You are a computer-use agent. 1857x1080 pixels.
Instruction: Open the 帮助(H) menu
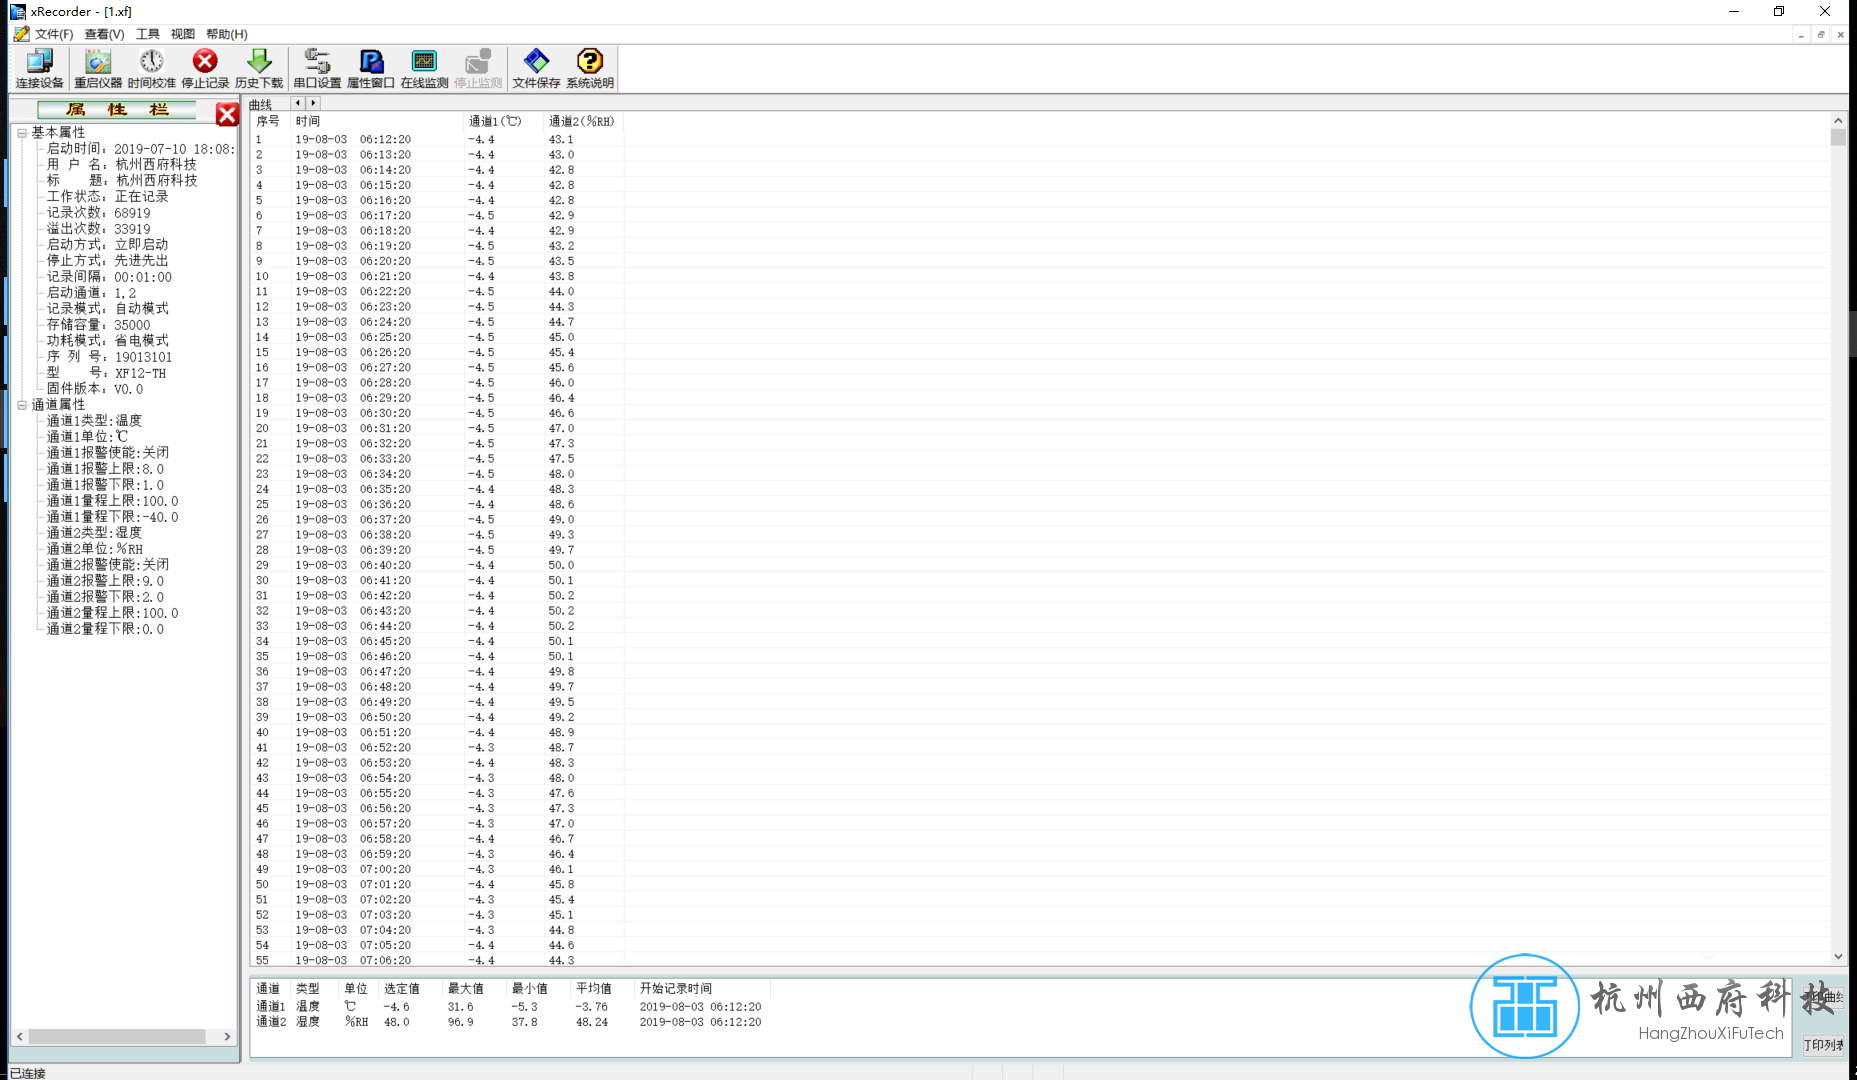pos(227,34)
